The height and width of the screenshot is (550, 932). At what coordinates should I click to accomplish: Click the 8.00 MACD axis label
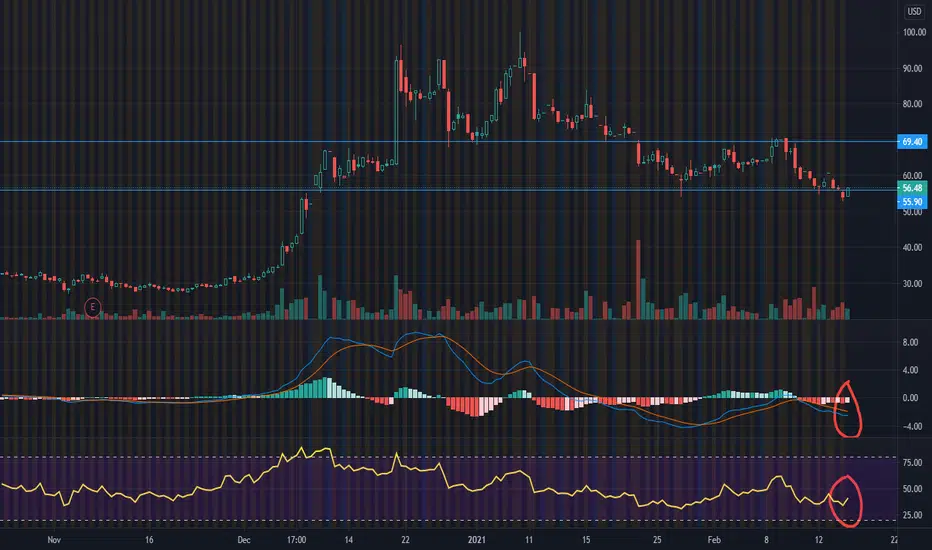tap(910, 342)
